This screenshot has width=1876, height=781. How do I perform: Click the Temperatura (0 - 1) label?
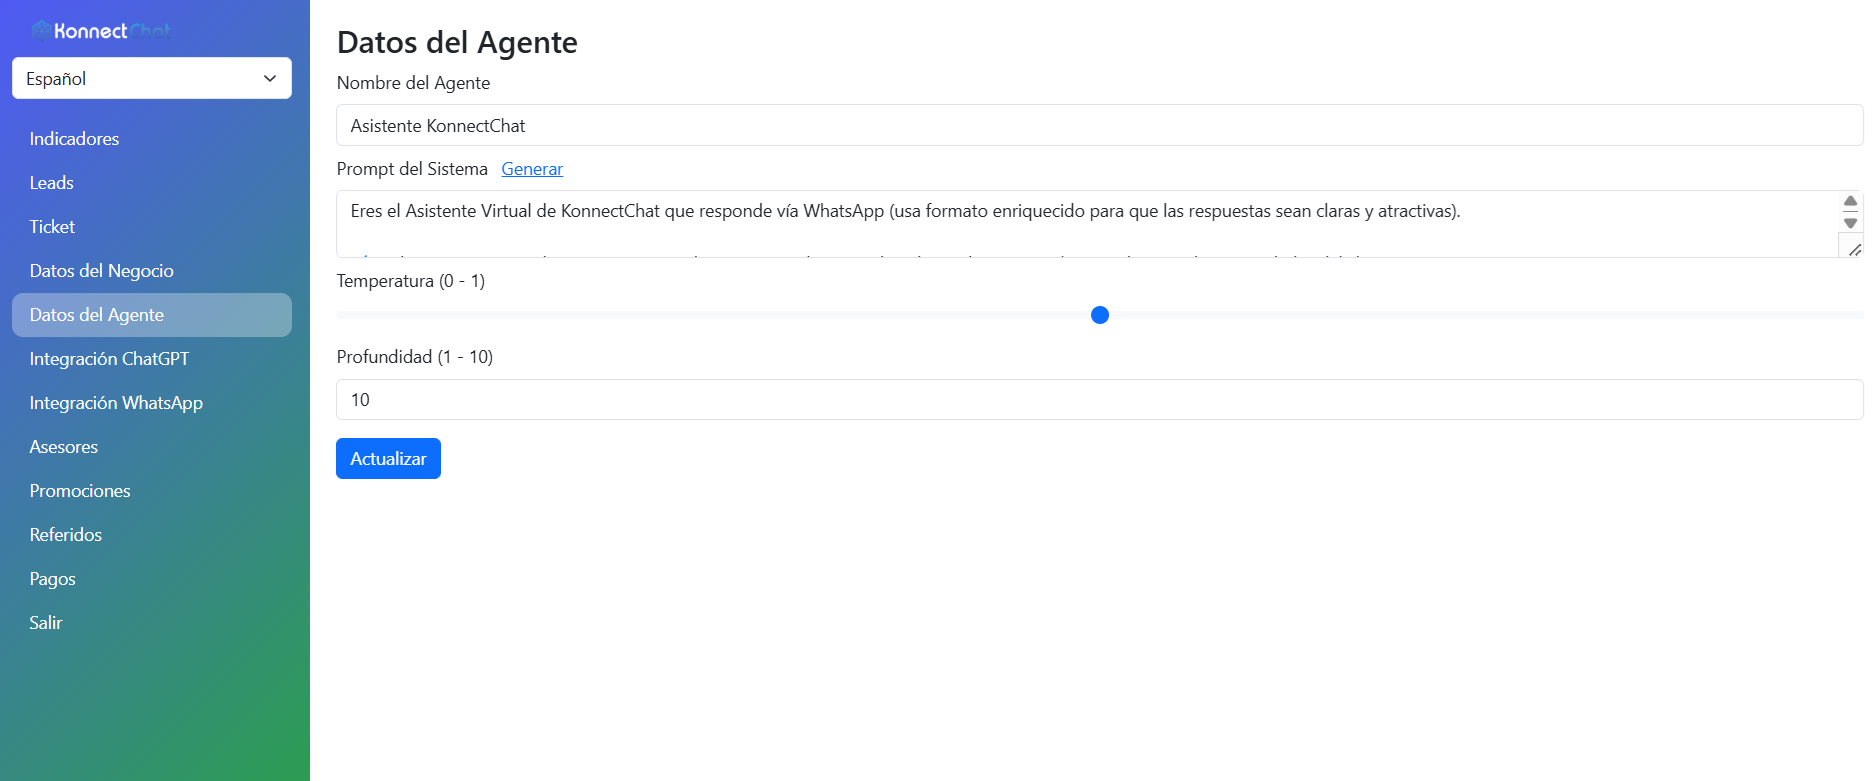pos(411,281)
